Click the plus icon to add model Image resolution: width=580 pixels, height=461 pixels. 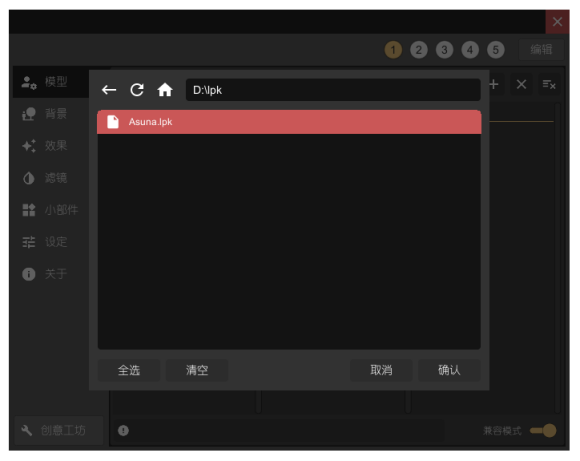(493, 85)
